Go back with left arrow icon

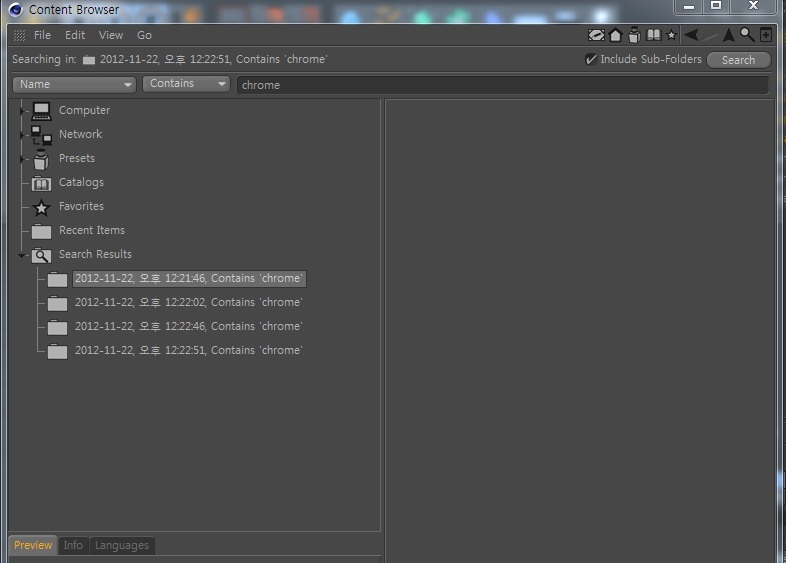pos(691,35)
